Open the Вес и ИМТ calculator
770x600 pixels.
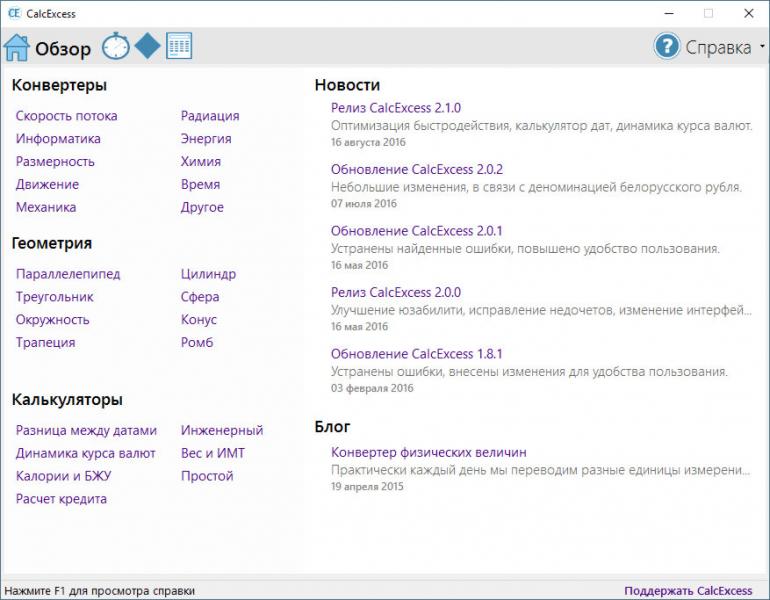pyautogui.click(x=213, y=453)
